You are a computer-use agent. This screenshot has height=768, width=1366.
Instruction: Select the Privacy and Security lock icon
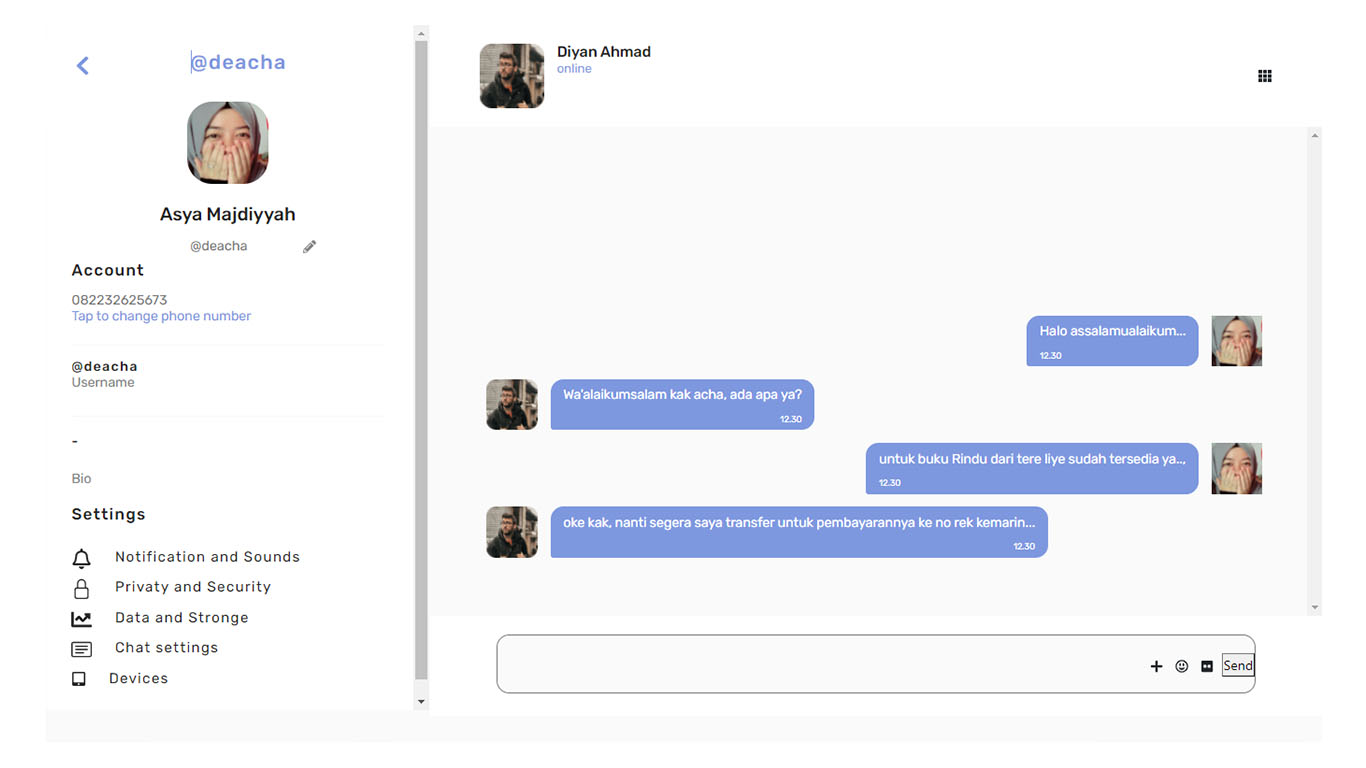[82, 588]
